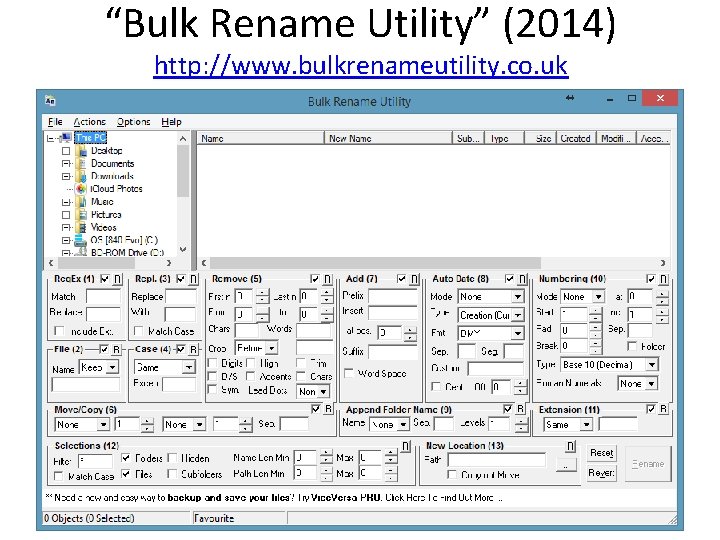Image resolution: width=720 pixels, height=540 pixels.
Task: Click the iCloud Photos icon
Action: 81,189
